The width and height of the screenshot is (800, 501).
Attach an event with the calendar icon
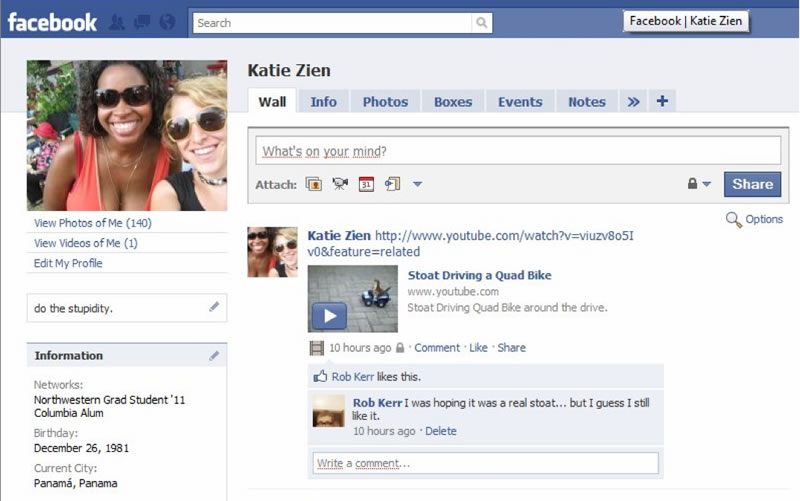click(366, 184)
